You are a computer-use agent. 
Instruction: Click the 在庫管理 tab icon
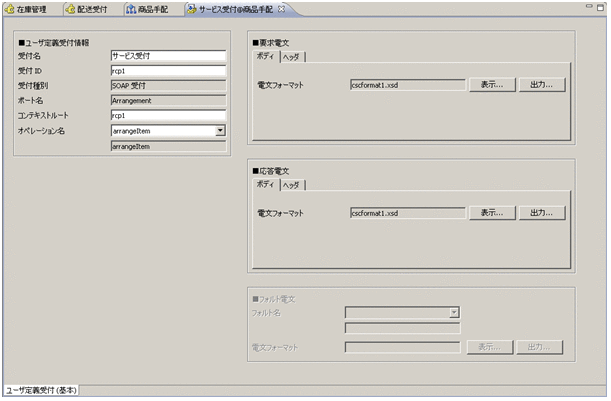[x=10, y=9]
